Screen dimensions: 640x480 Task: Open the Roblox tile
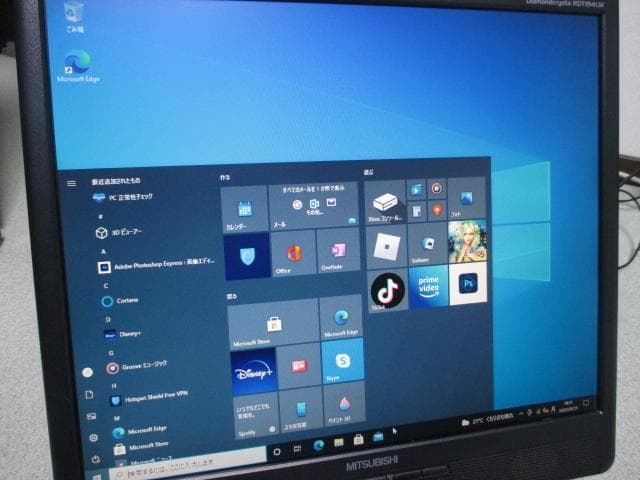387,247
